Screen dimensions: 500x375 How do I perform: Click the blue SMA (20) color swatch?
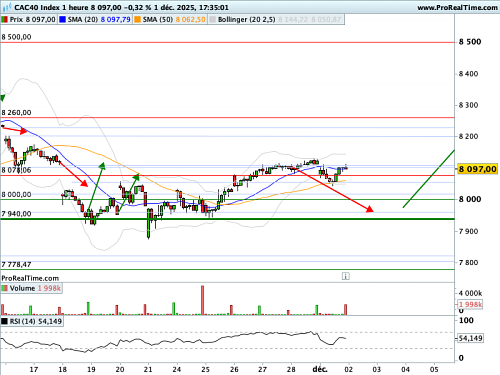(x=62, y=20)
